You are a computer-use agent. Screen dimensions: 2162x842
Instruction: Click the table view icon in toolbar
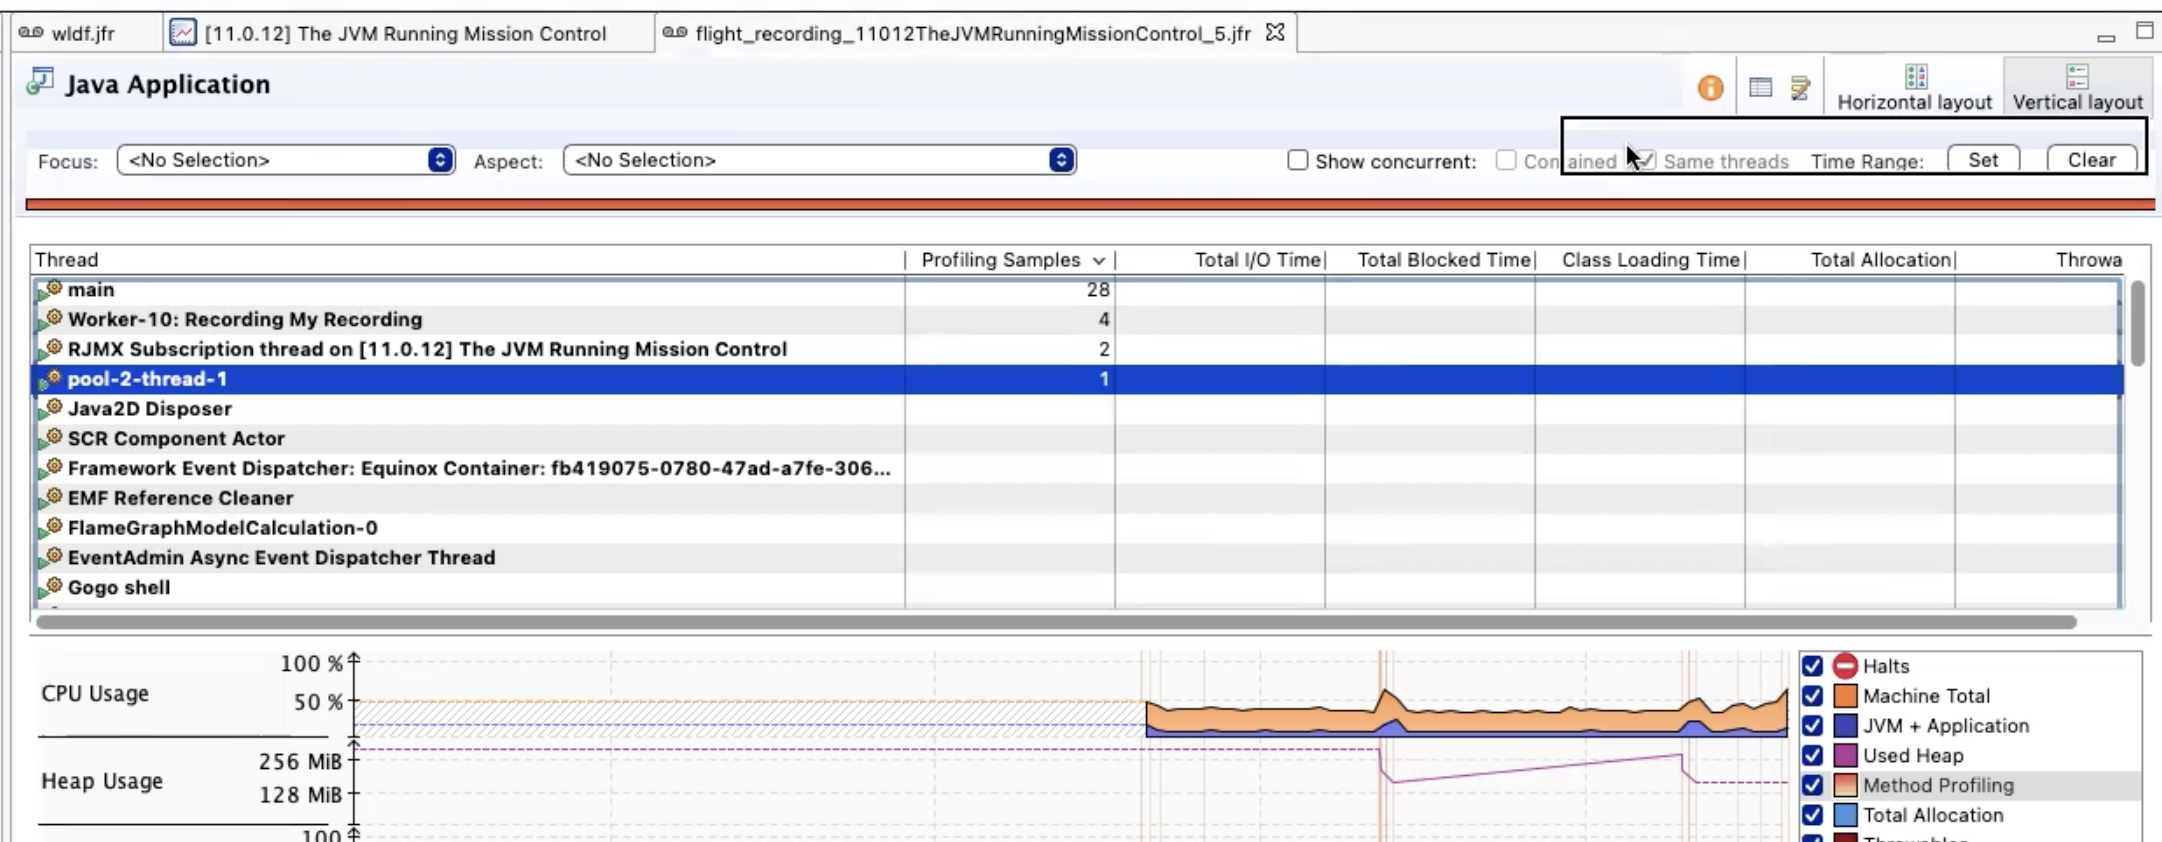point(1761,88)
